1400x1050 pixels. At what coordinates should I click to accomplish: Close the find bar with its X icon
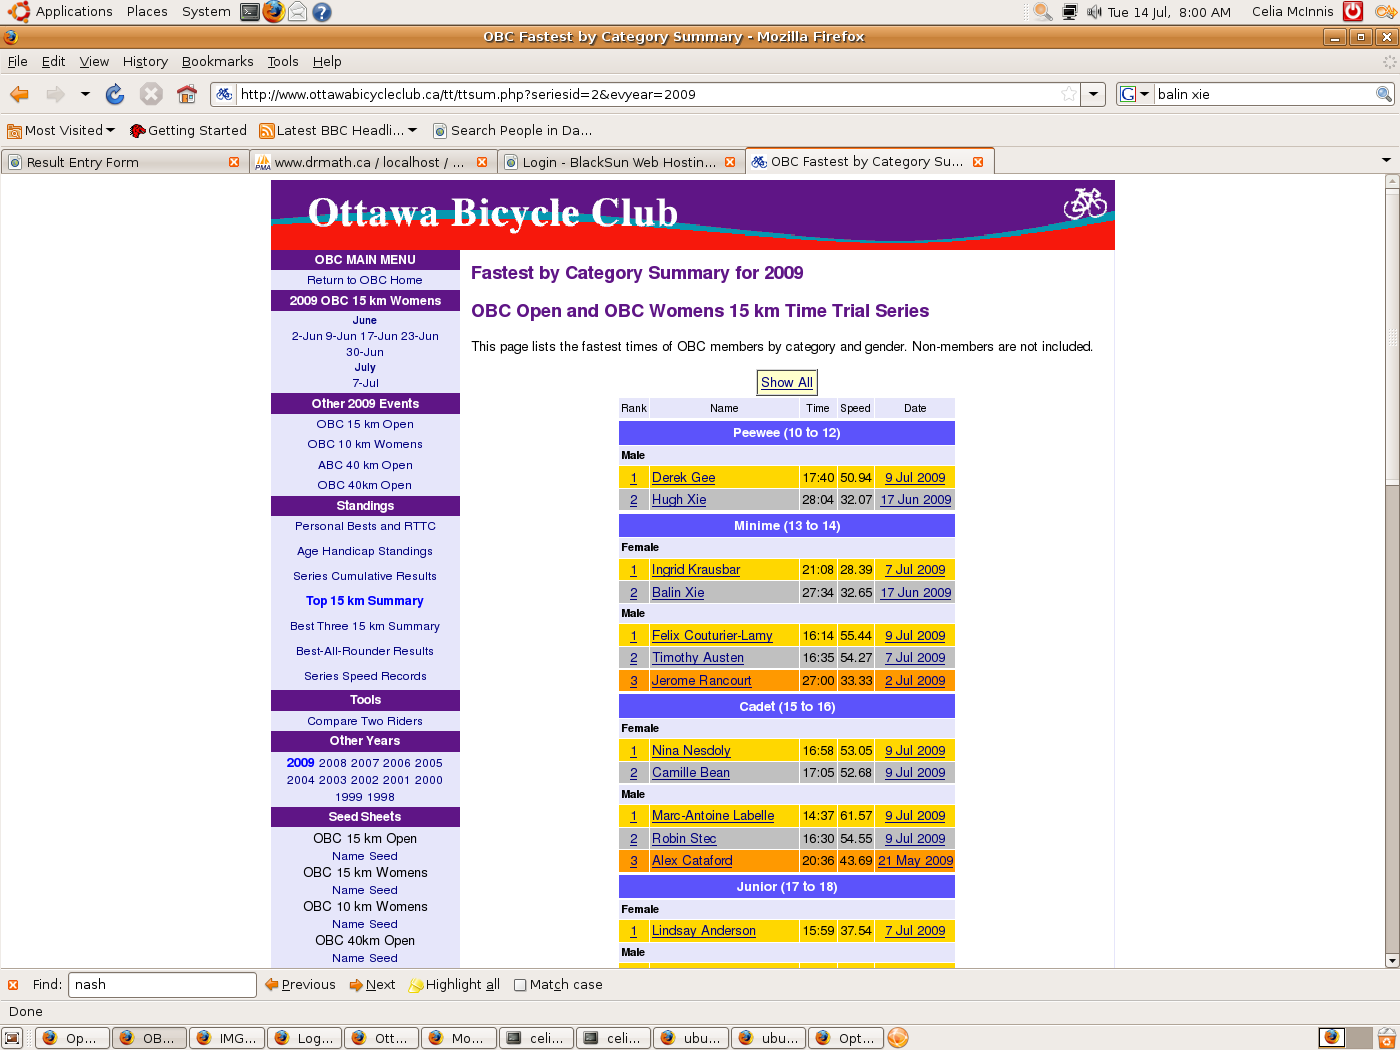[13, 985]
